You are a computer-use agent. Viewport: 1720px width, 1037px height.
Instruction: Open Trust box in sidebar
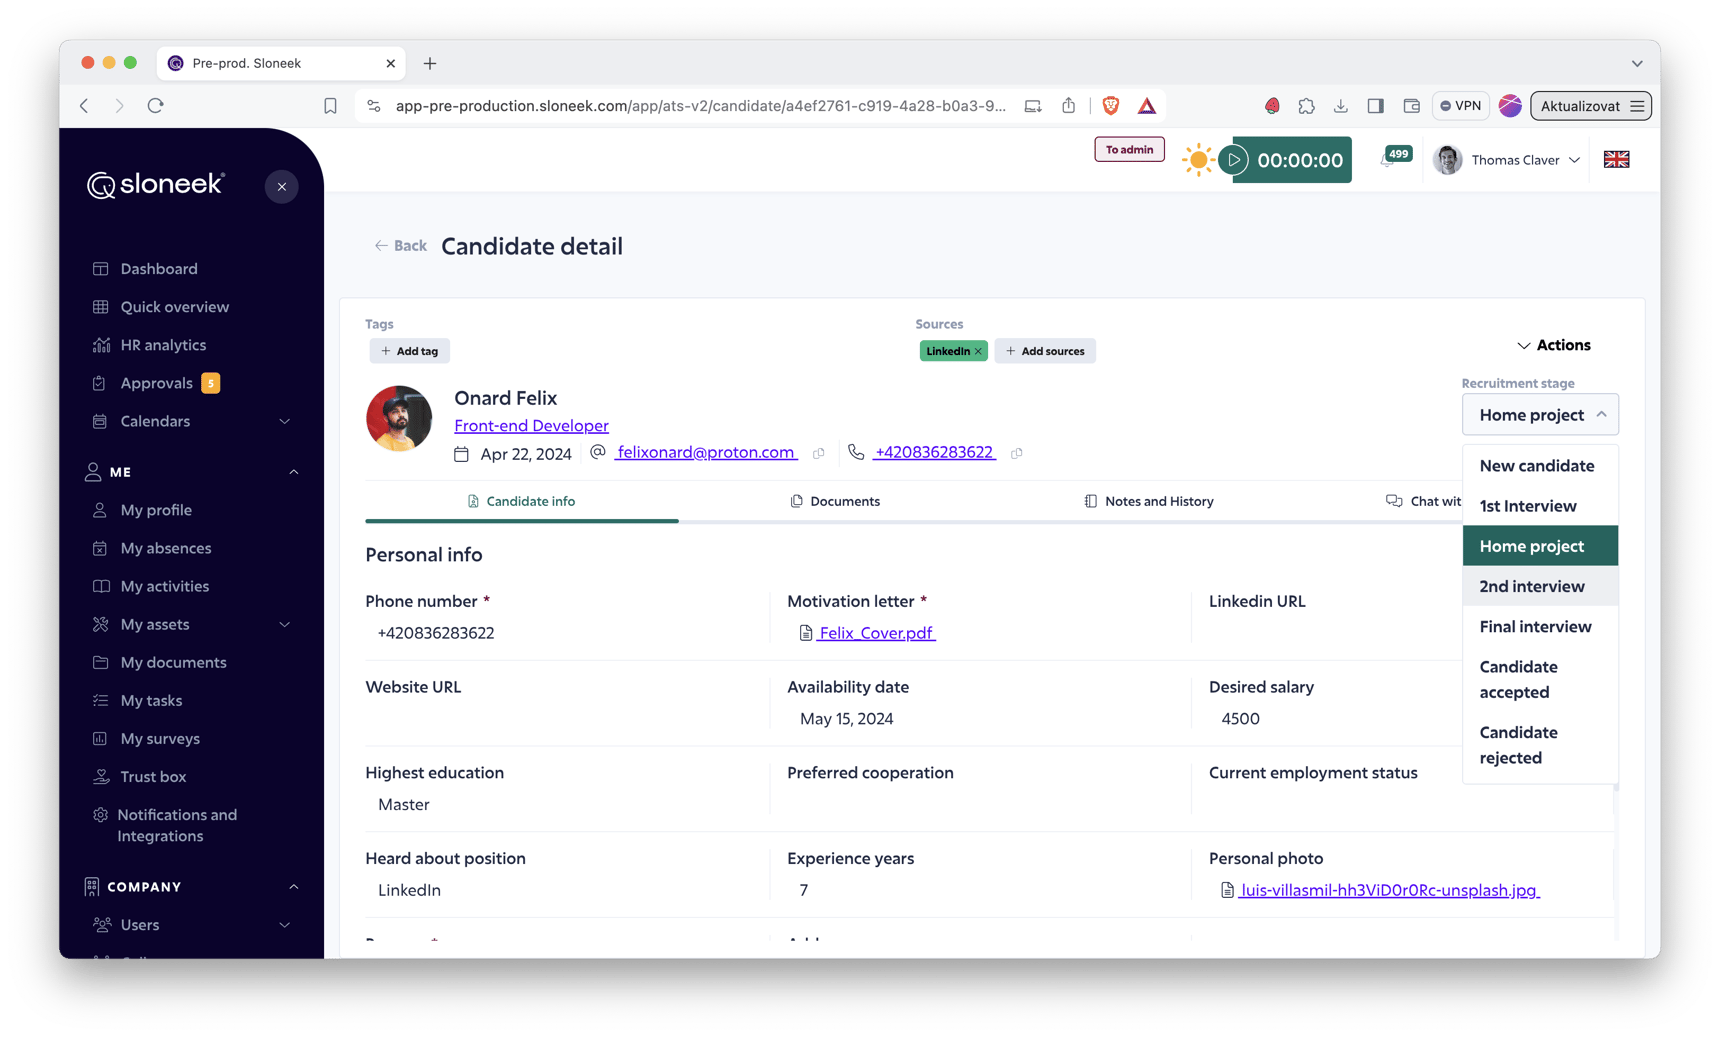pyautogui.click(x=153, y=777)
